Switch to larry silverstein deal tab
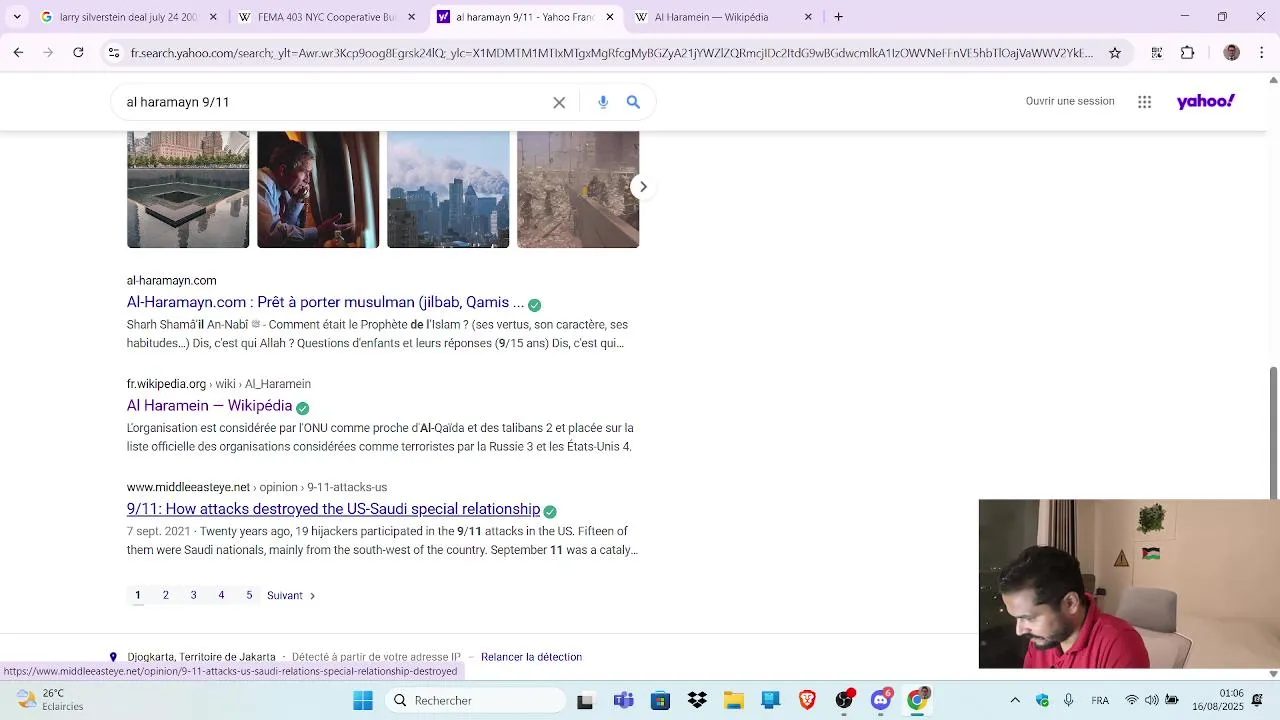This screenshot has width=1280, height=720. point(128,17)
